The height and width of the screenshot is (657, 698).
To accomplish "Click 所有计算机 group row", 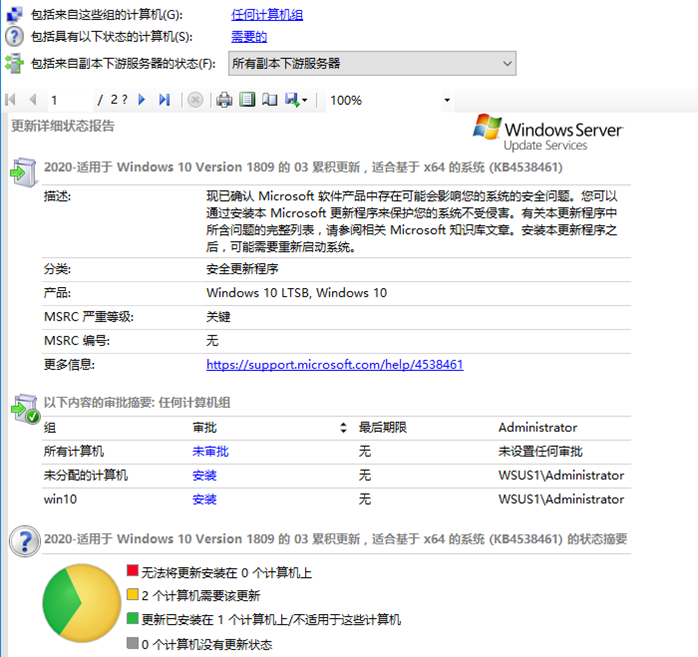I will 74,452.
